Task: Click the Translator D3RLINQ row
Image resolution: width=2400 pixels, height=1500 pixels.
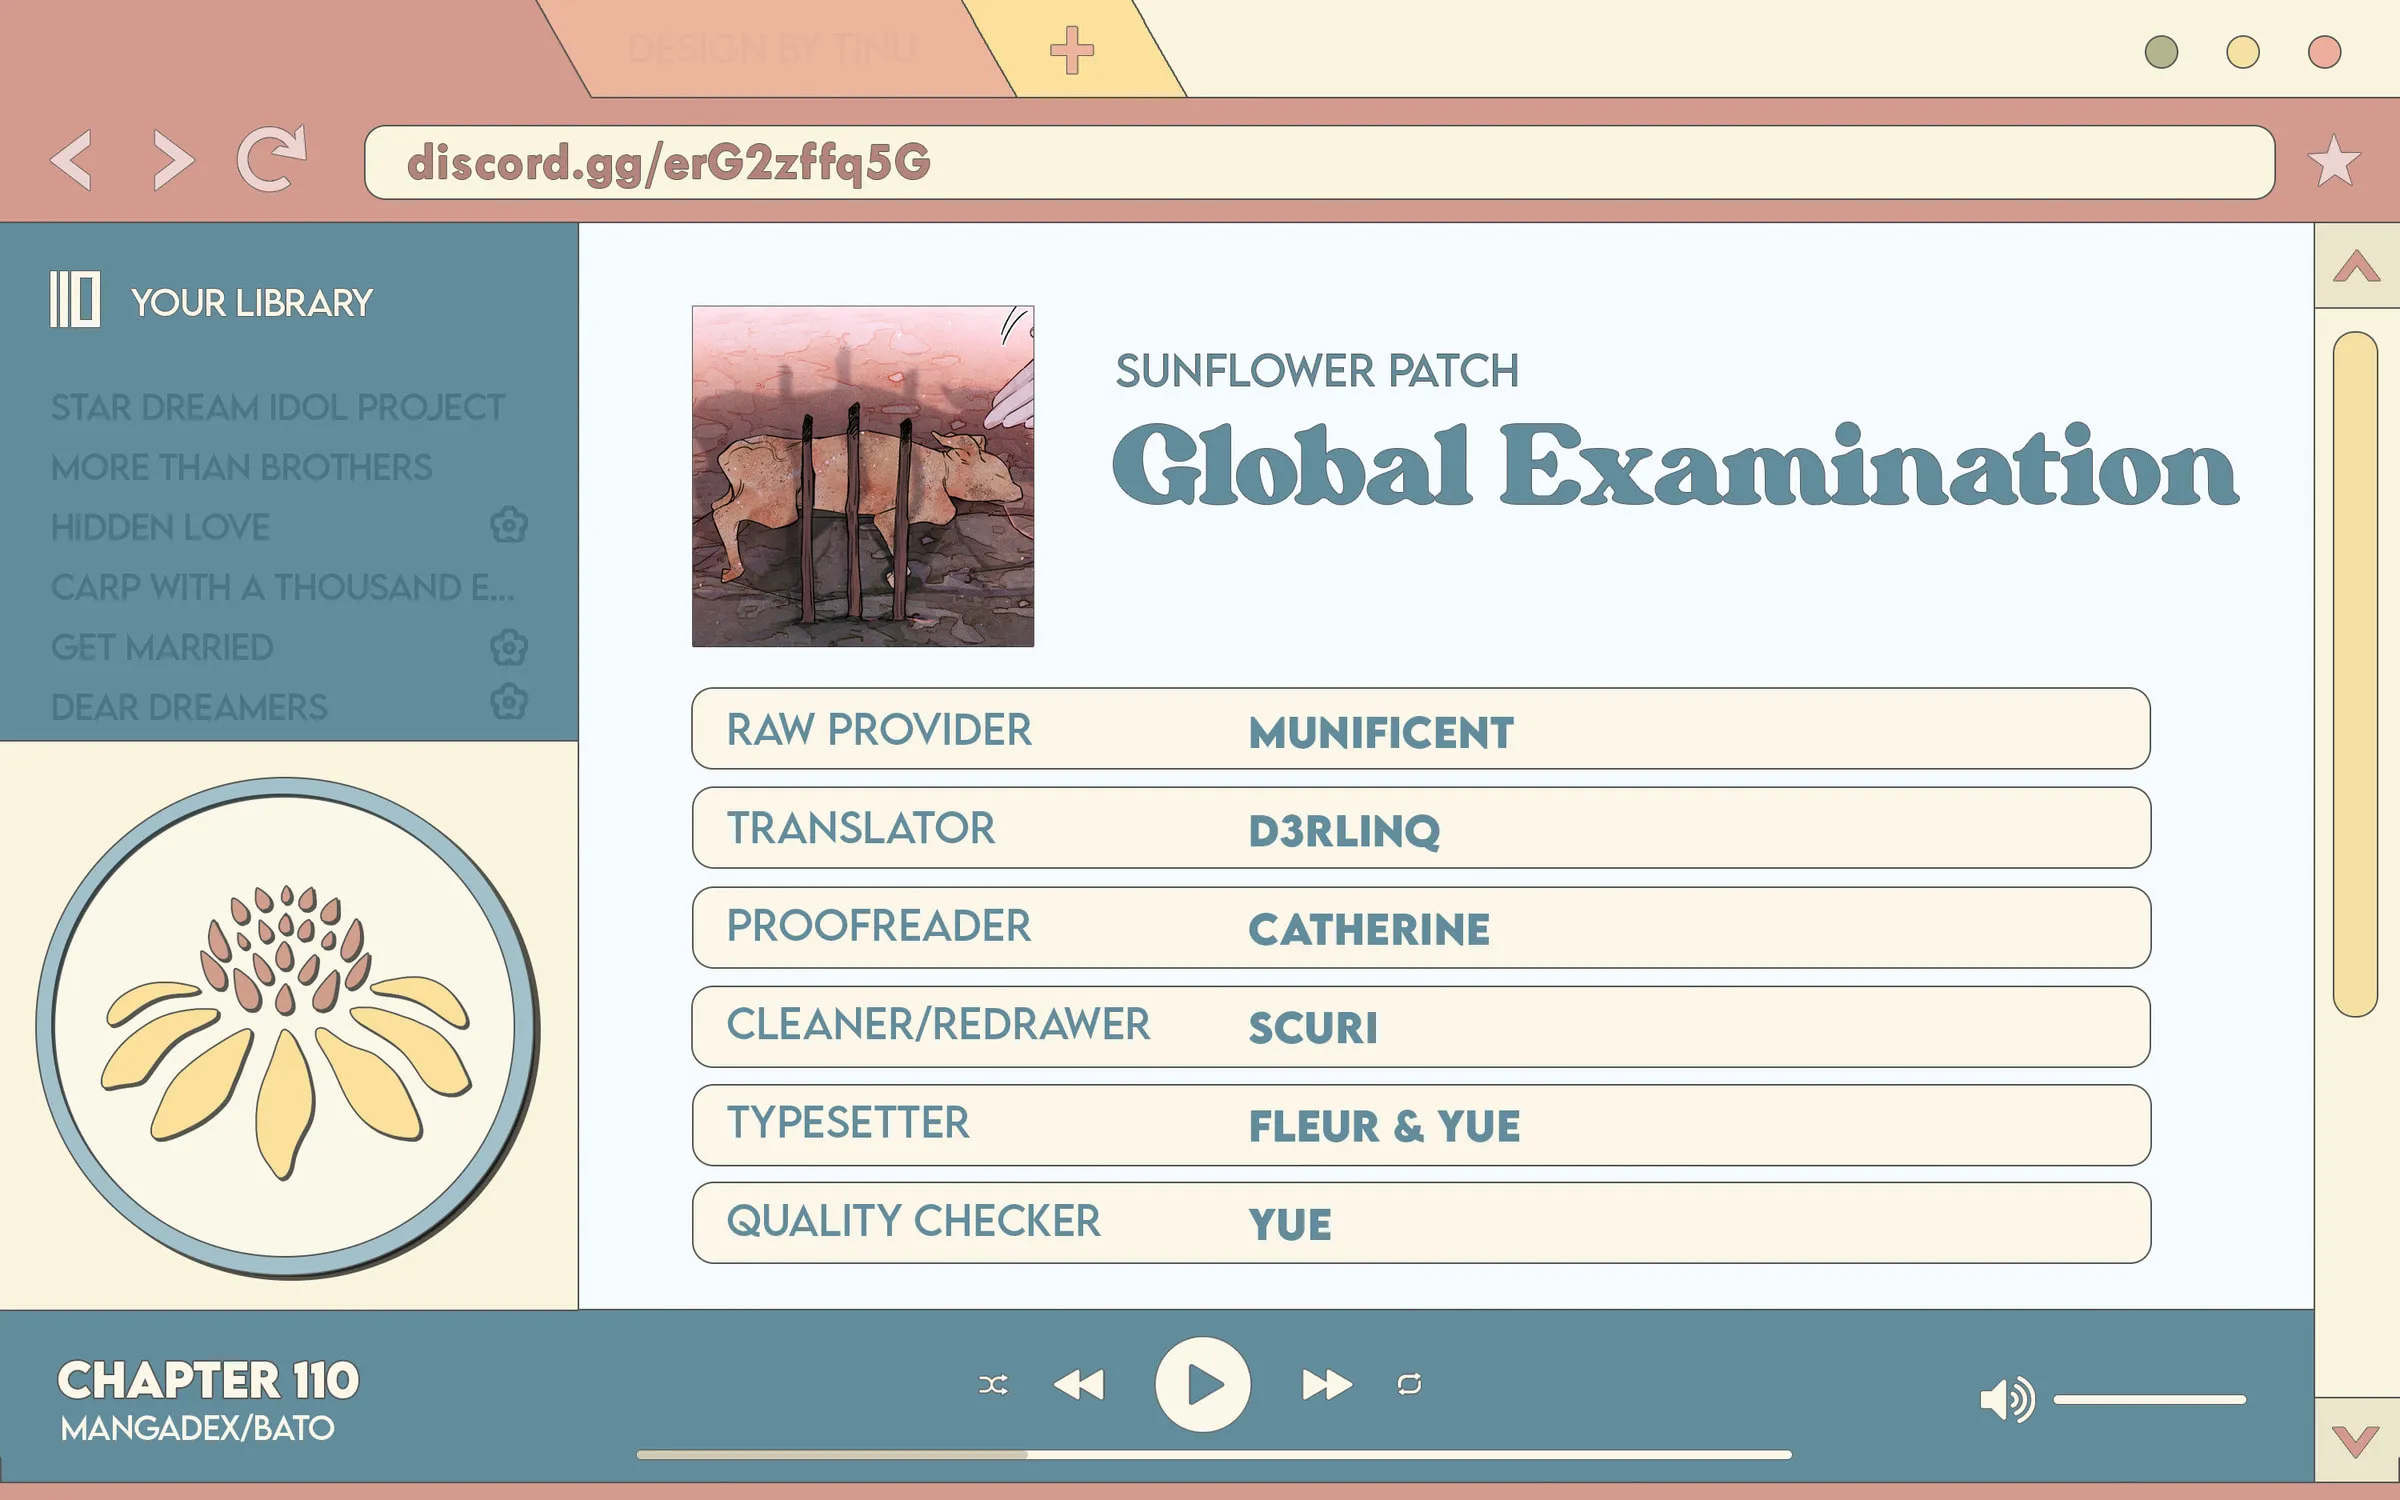Action: tap(1421, 827)
